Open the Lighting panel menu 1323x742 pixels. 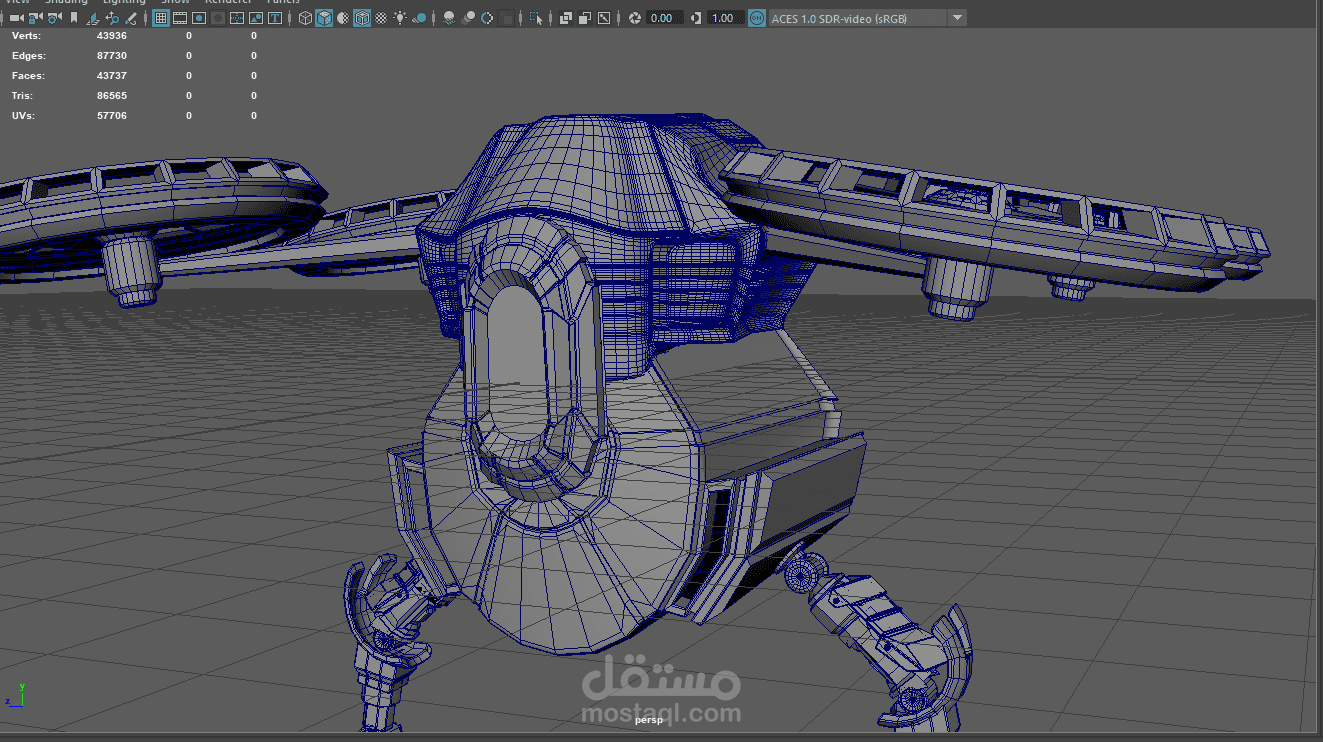[x=124, y=2]
